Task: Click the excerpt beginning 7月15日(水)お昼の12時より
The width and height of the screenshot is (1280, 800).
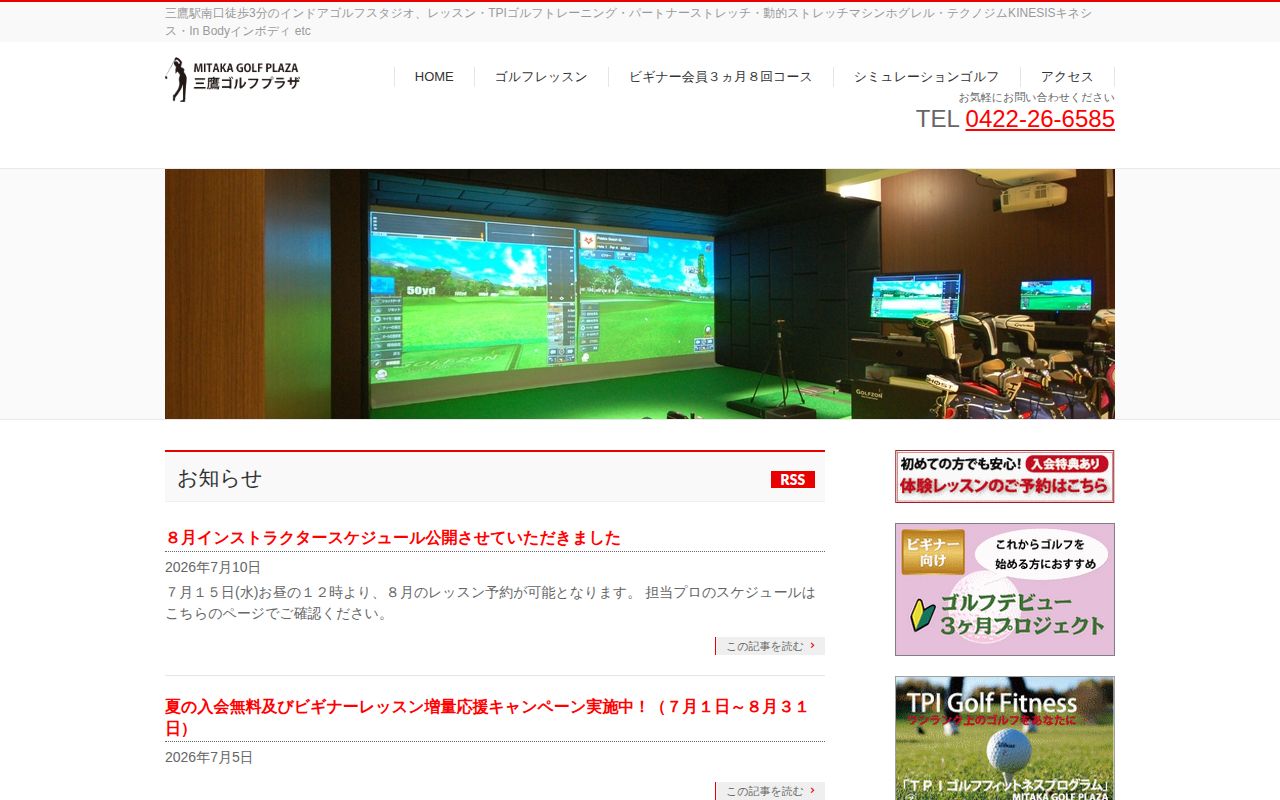Action: pos(490,603)
